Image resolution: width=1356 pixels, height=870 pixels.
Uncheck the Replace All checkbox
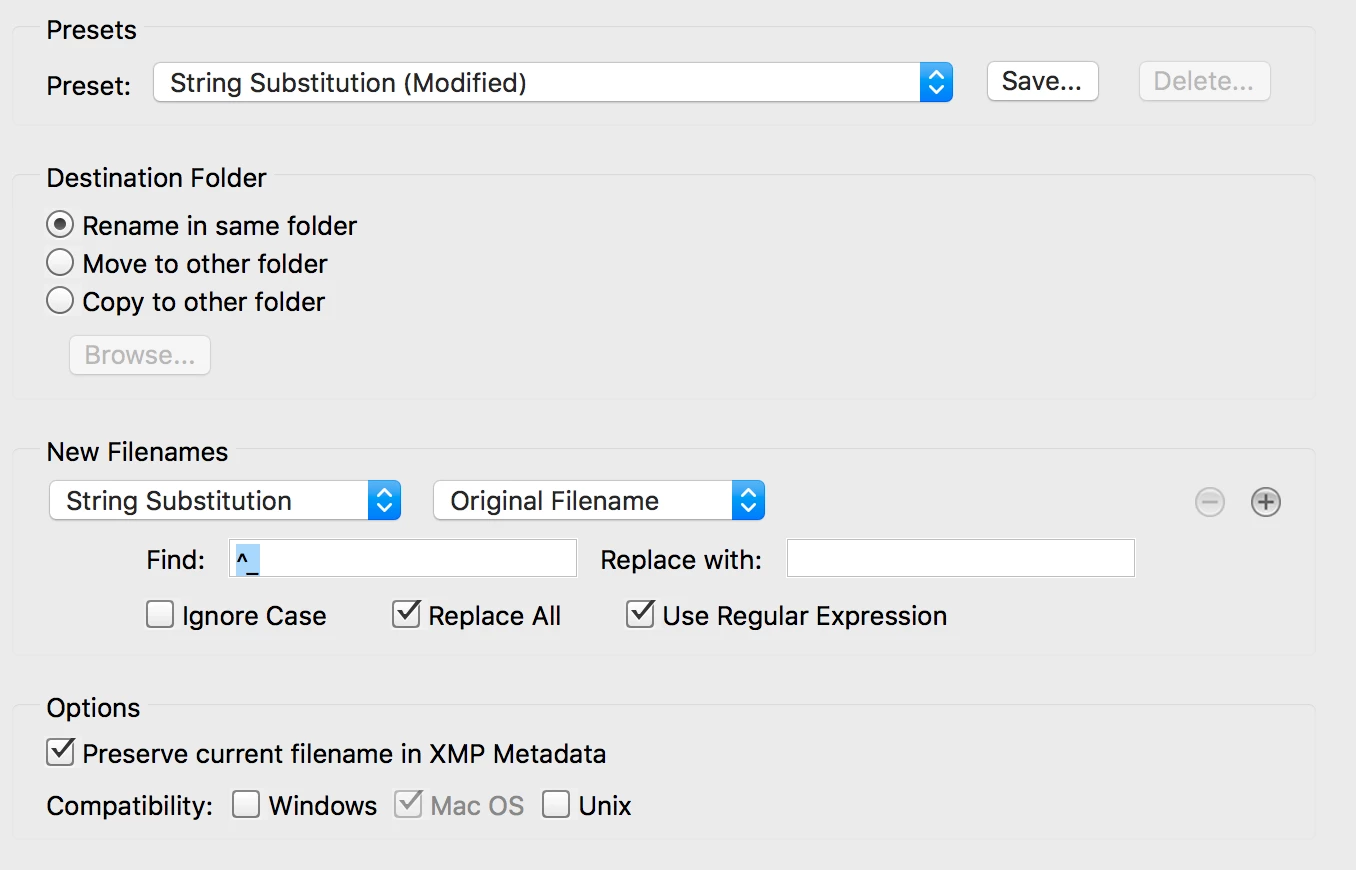coord(406,614)
